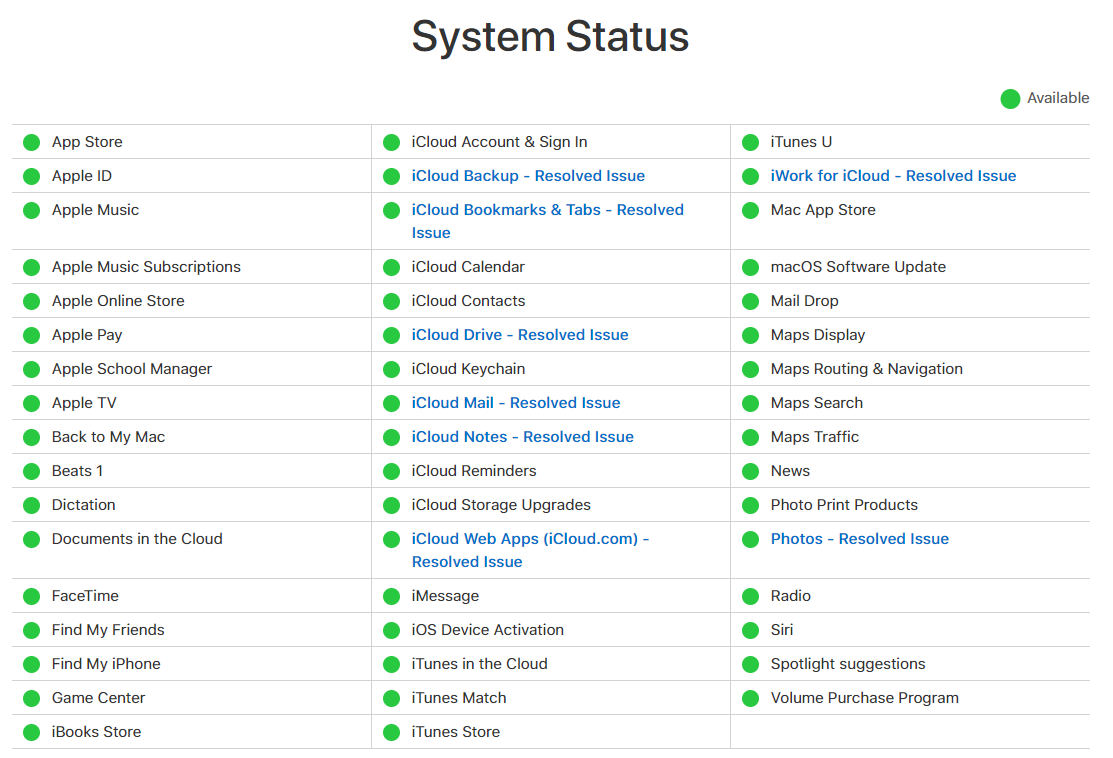The image size is (1113, 758).
Task: Click the Maps Display entry
Action: [x=818, y=335]
